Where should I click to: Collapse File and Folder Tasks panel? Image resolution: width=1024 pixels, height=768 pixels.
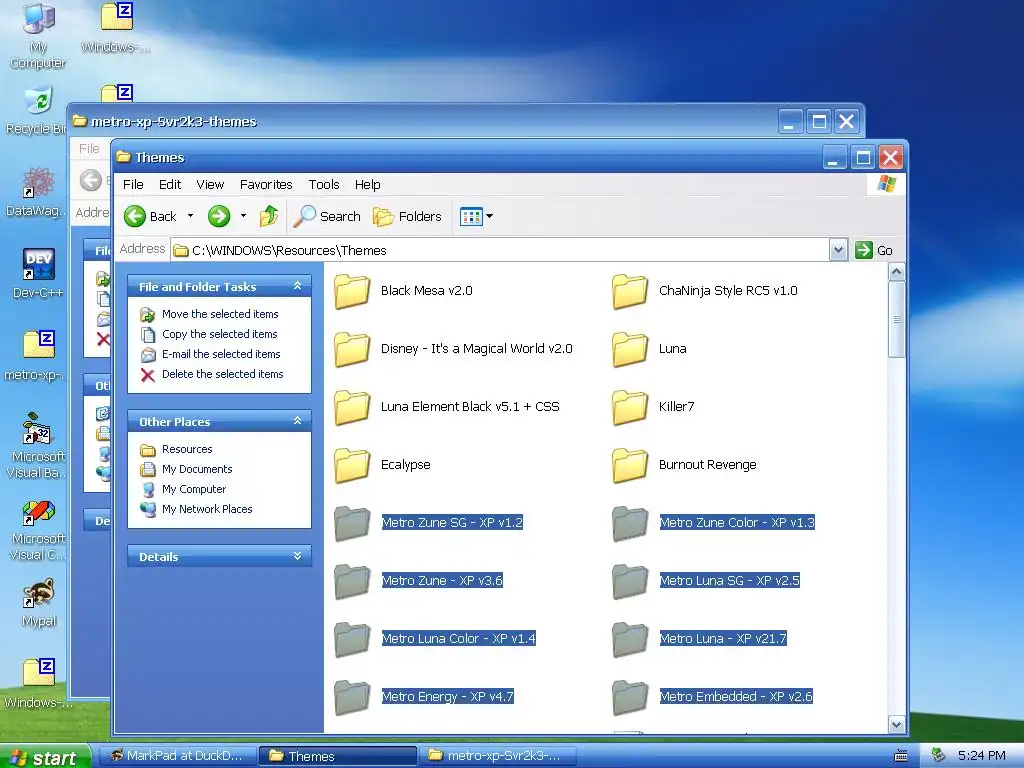(x=297, y=286)
